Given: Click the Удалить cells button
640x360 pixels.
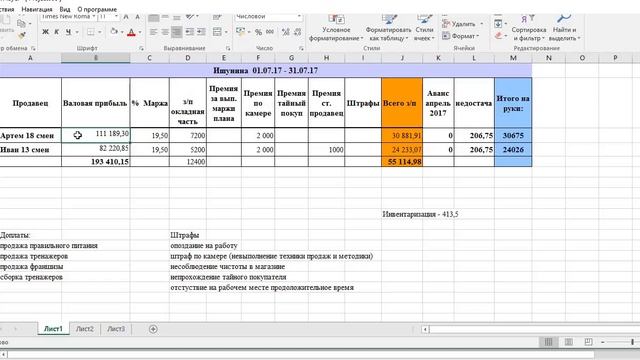Looking at the screenshot, I should point(459,24).
